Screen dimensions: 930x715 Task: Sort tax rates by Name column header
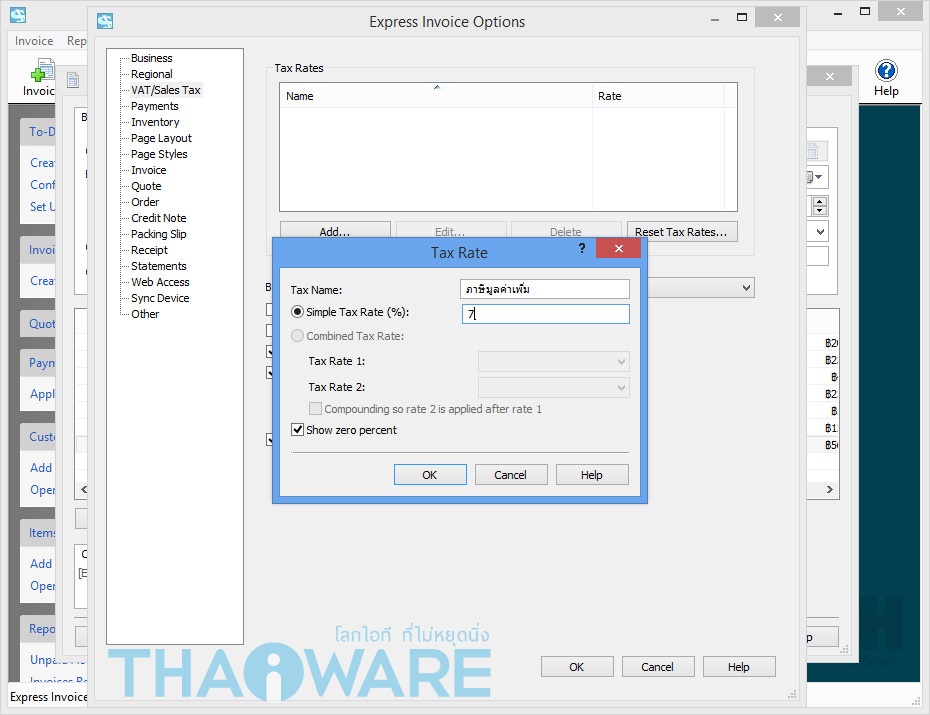coord(436,96)
